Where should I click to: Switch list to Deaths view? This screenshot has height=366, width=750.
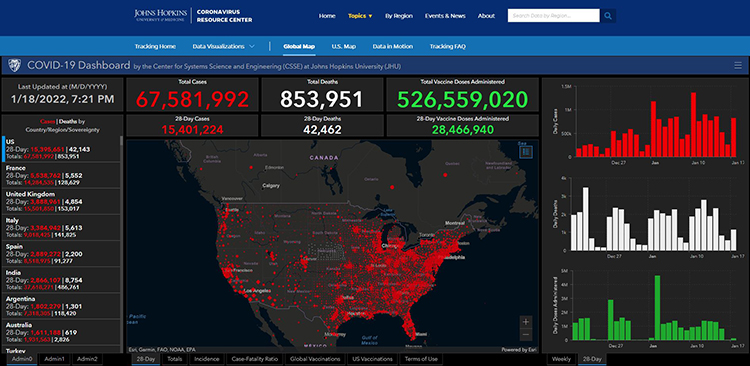click(x=65, y=121)
